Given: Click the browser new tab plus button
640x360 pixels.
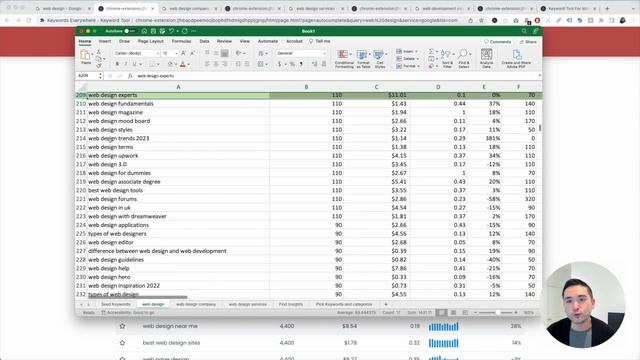Looking at the screenshot, I should pyautogui.click(x=607, y=8).
